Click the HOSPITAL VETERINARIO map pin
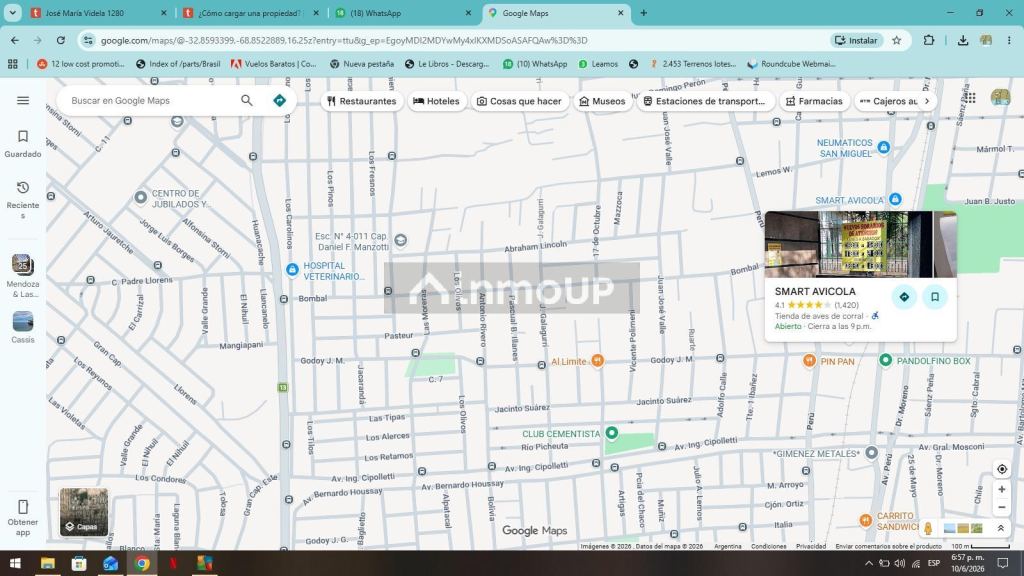Image resolution: width=1024 pixels, height=576 pixels. click(292, 269)
